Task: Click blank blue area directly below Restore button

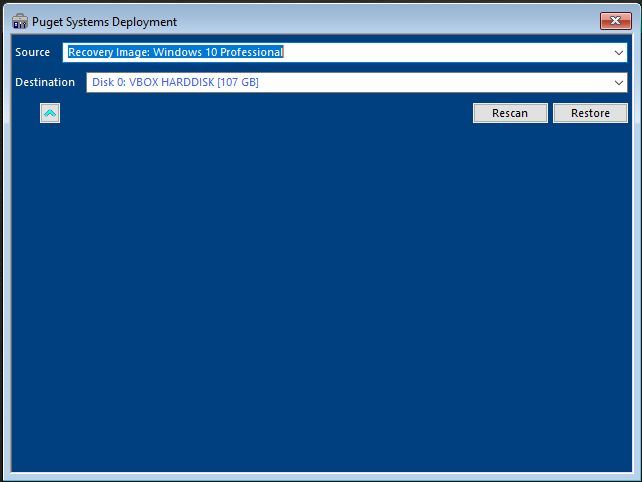Action: tap(590, 150)
